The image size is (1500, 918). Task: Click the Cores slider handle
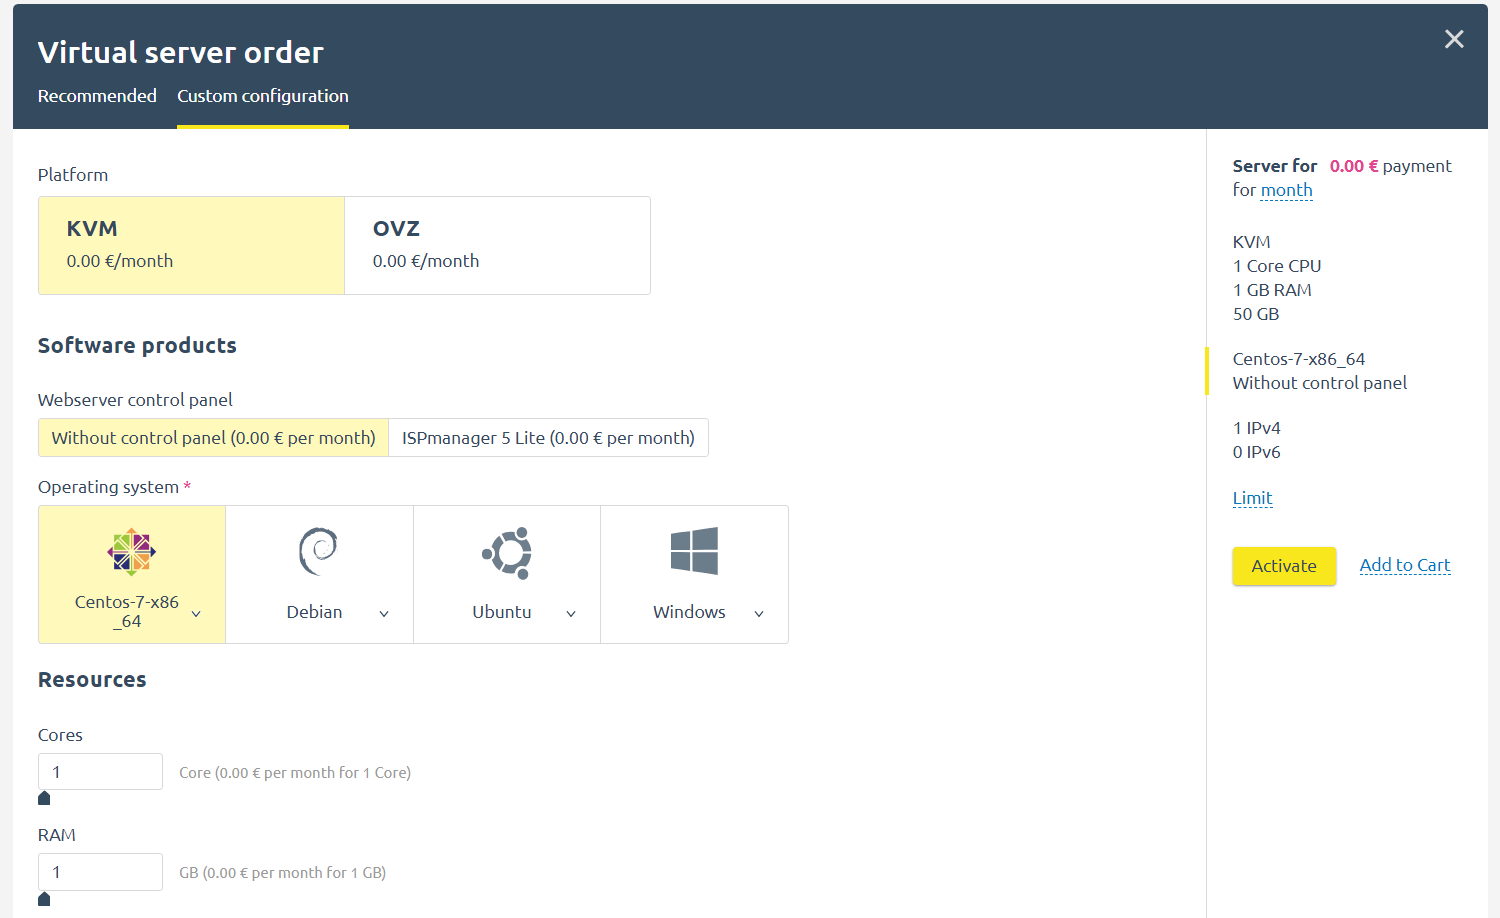44,797
